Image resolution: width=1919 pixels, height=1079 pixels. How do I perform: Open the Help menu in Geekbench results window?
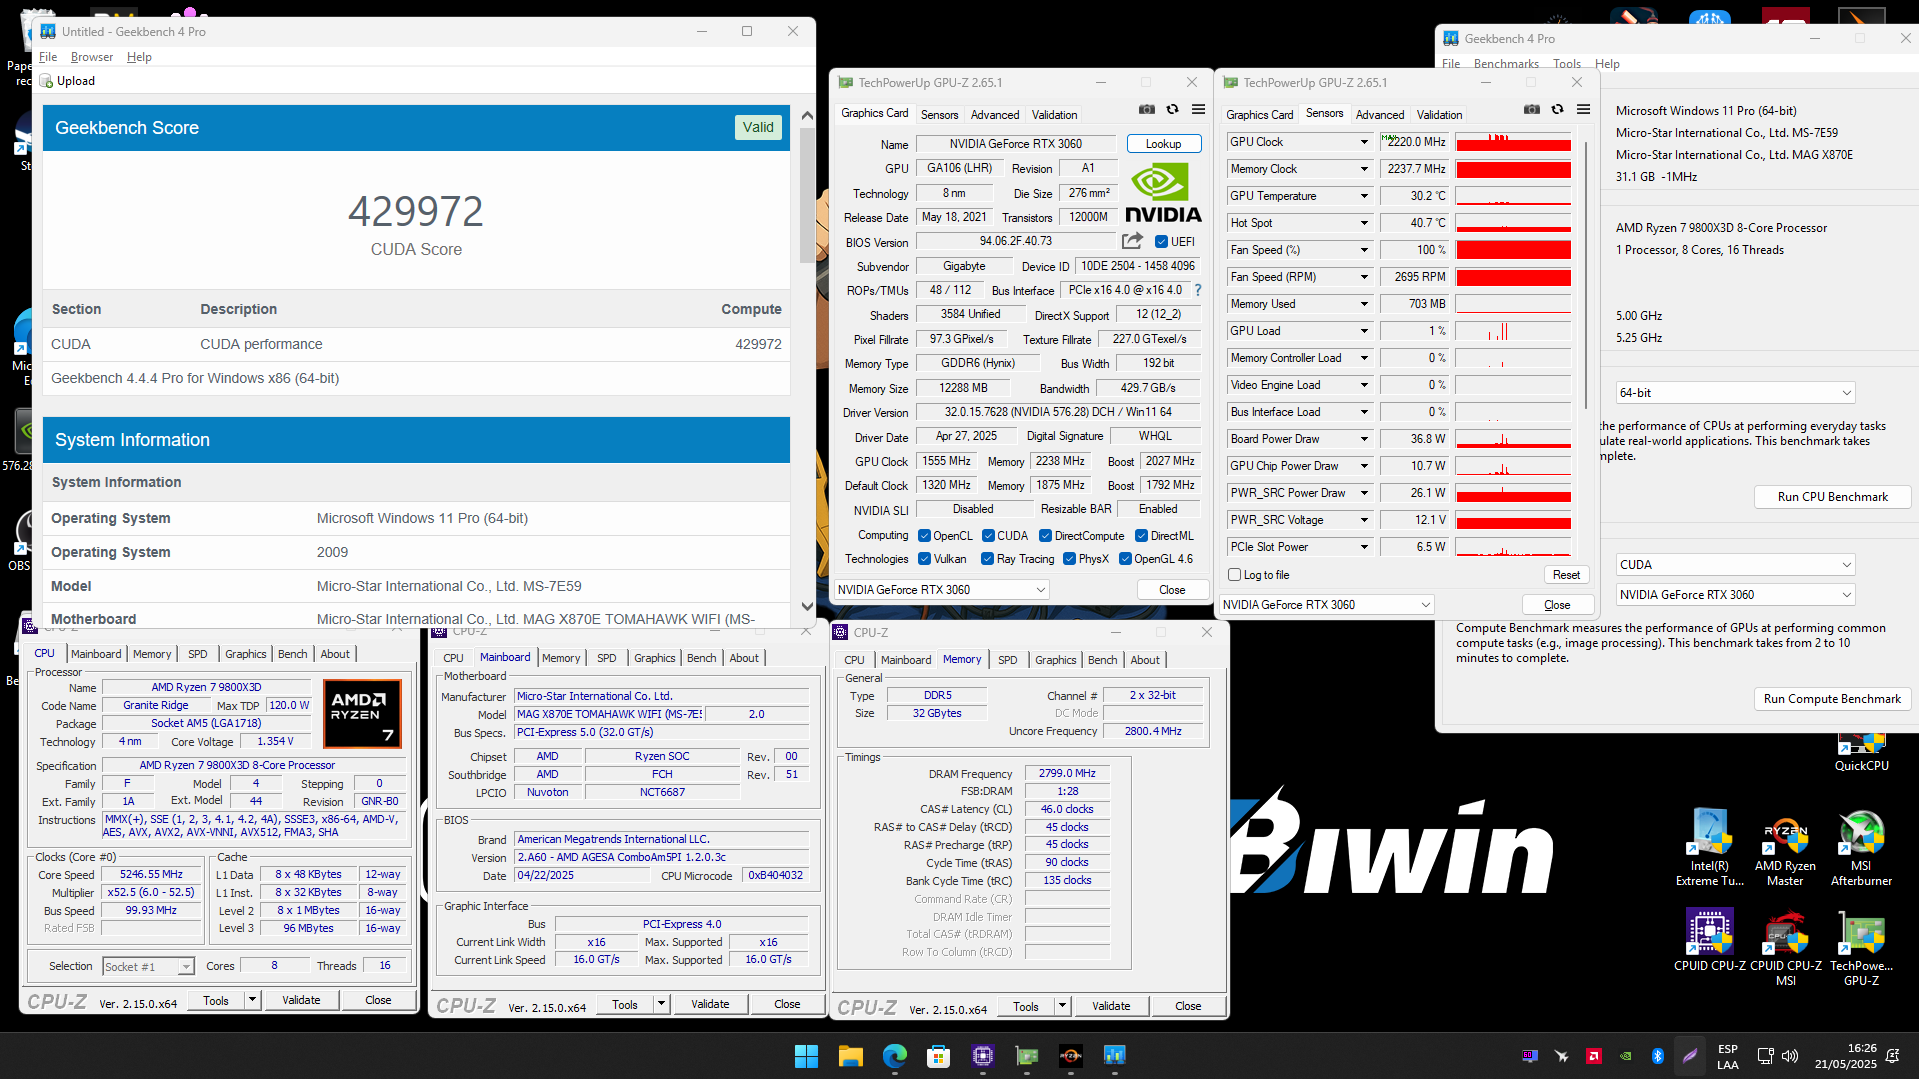139,57
